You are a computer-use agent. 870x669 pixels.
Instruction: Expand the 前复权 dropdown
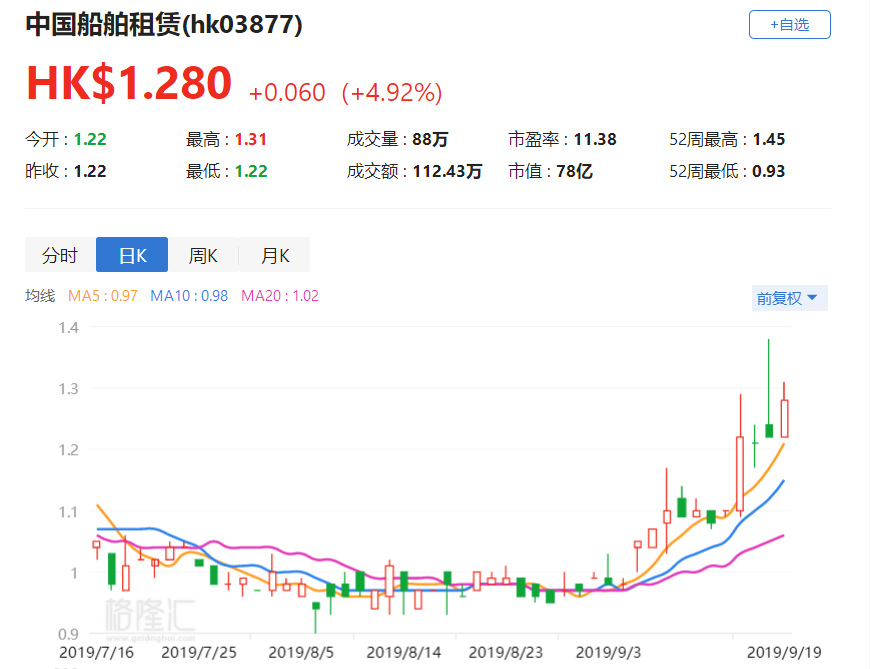(790, 298)
